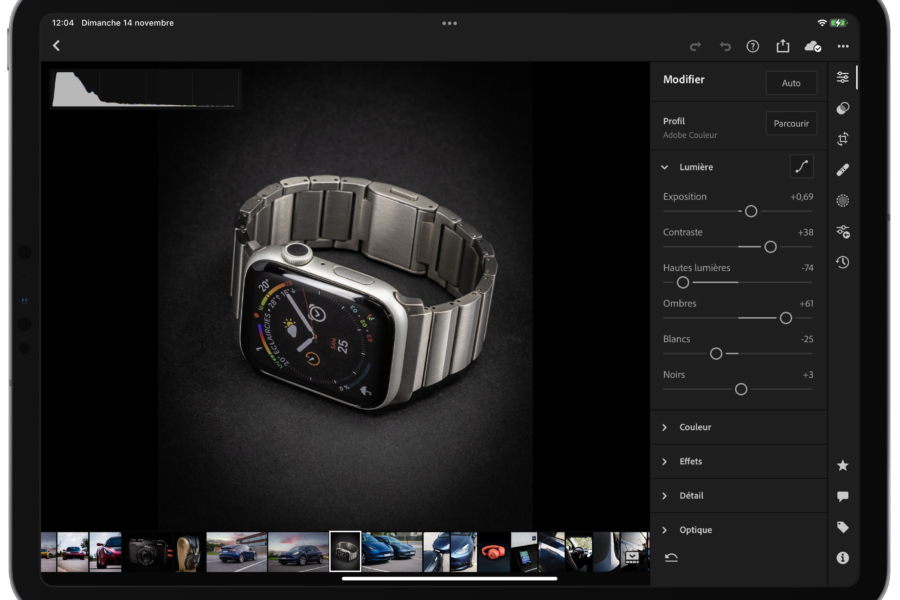The width and height of the screenshot is (900, 600).
Task: Open the Versions history clock icon
Action: coord(843,262)
